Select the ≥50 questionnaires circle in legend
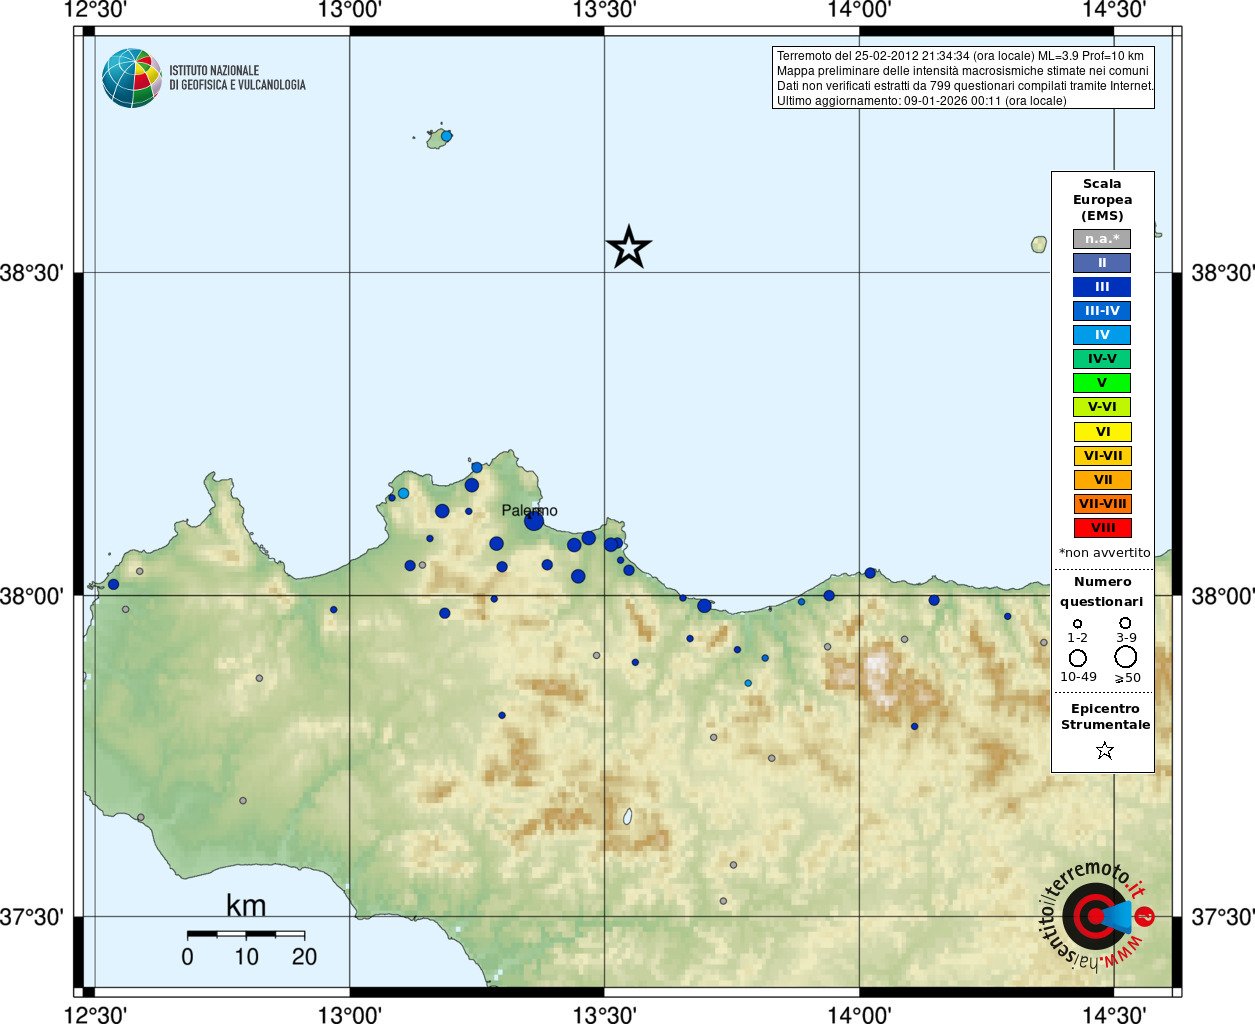1255x1024 pixels. 1126,657
